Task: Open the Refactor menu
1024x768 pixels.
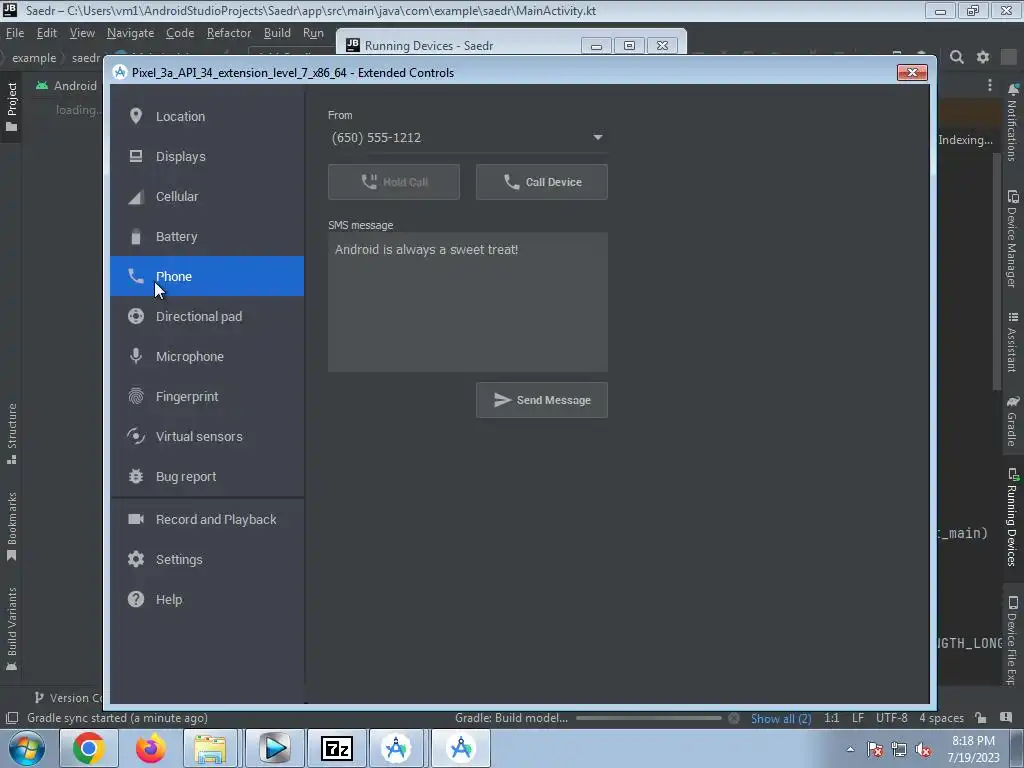Action: click(x=229, y=33)
